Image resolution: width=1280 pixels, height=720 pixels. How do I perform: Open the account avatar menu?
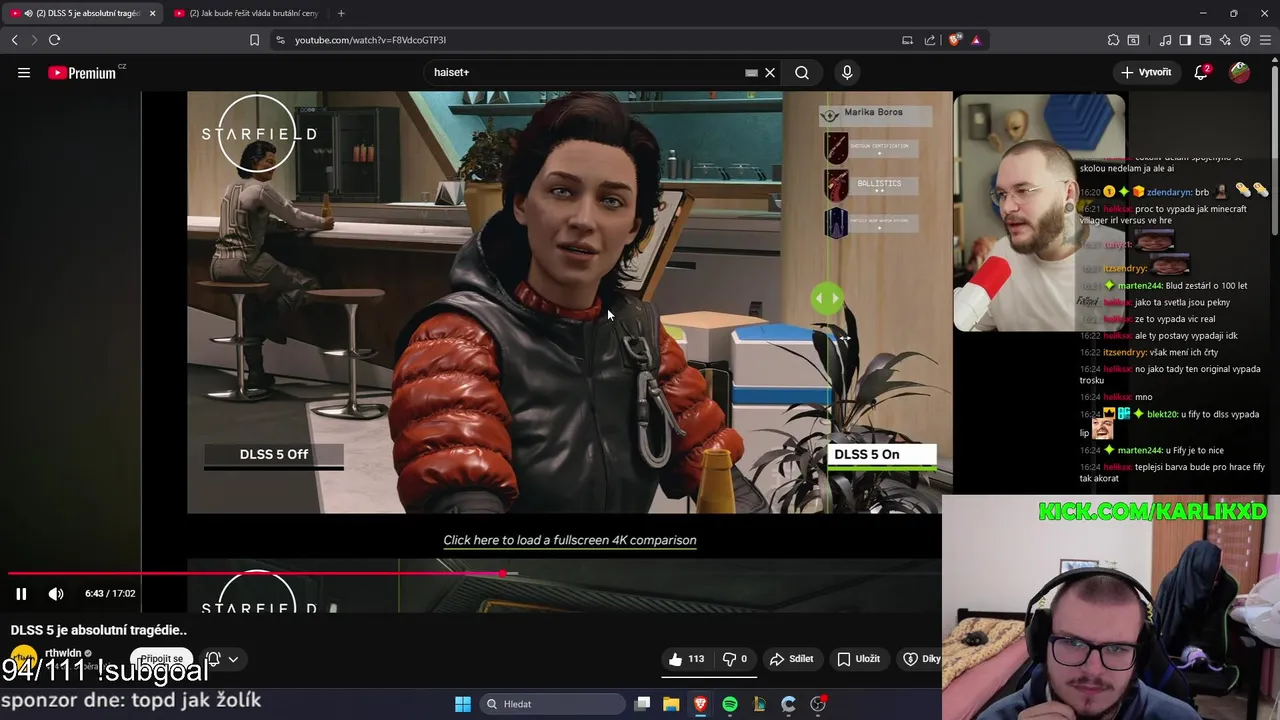pos(1239,72)
